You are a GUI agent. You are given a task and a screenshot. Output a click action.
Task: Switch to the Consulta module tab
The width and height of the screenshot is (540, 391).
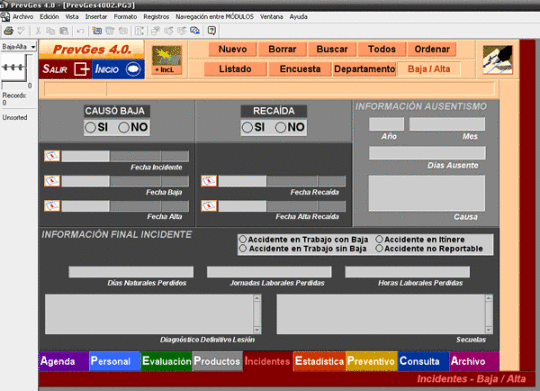click(x=423, y=361)
